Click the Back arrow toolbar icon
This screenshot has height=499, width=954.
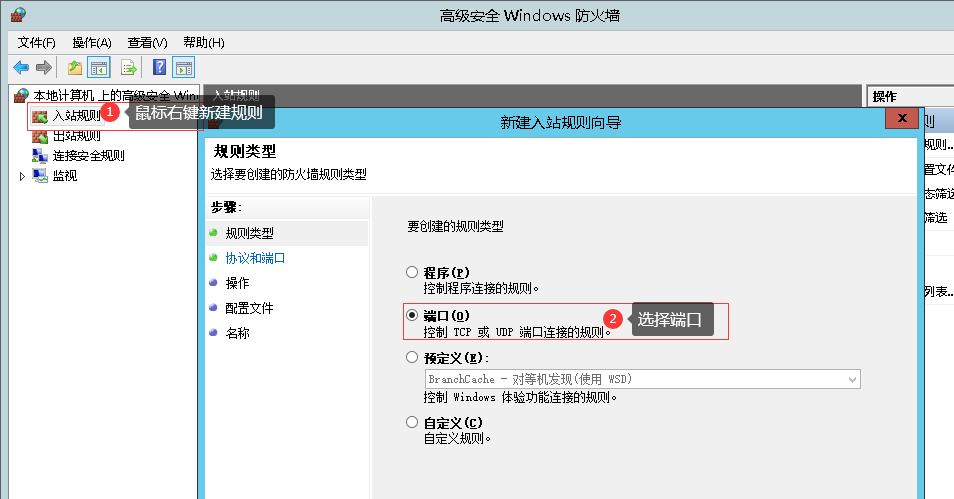21,68
